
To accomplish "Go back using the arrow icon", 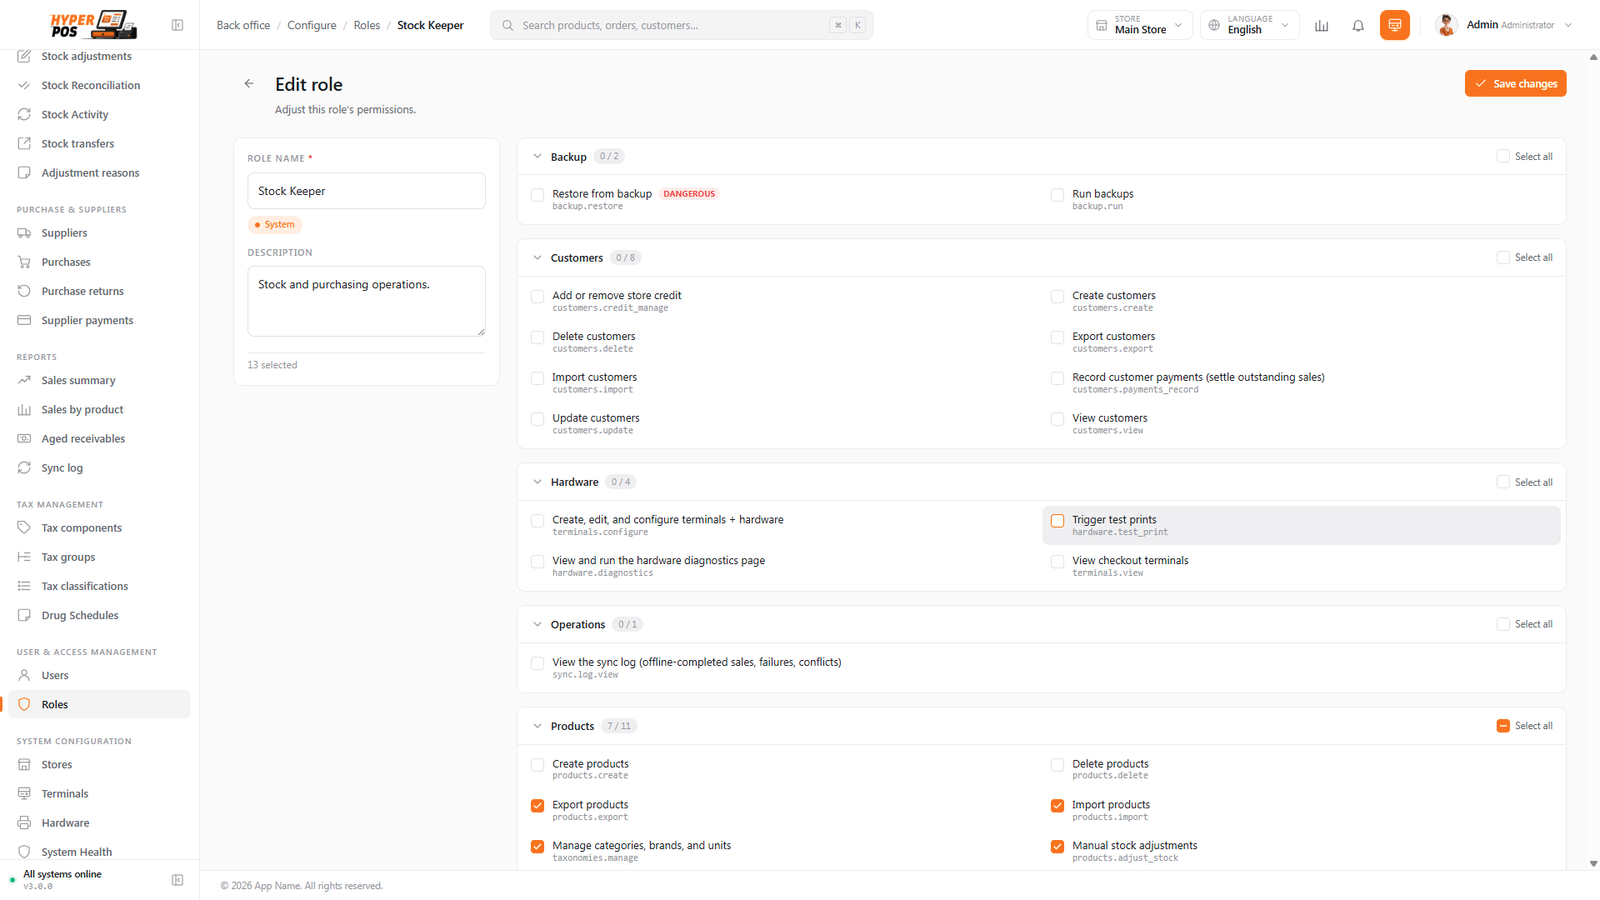I will (x=249, y=84).
